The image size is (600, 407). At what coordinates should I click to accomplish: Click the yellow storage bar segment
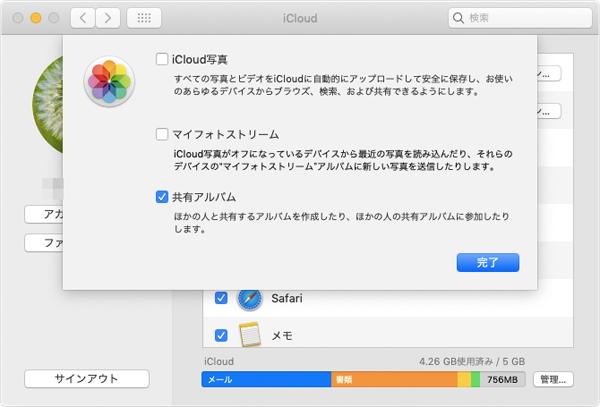tap(464, 379)
